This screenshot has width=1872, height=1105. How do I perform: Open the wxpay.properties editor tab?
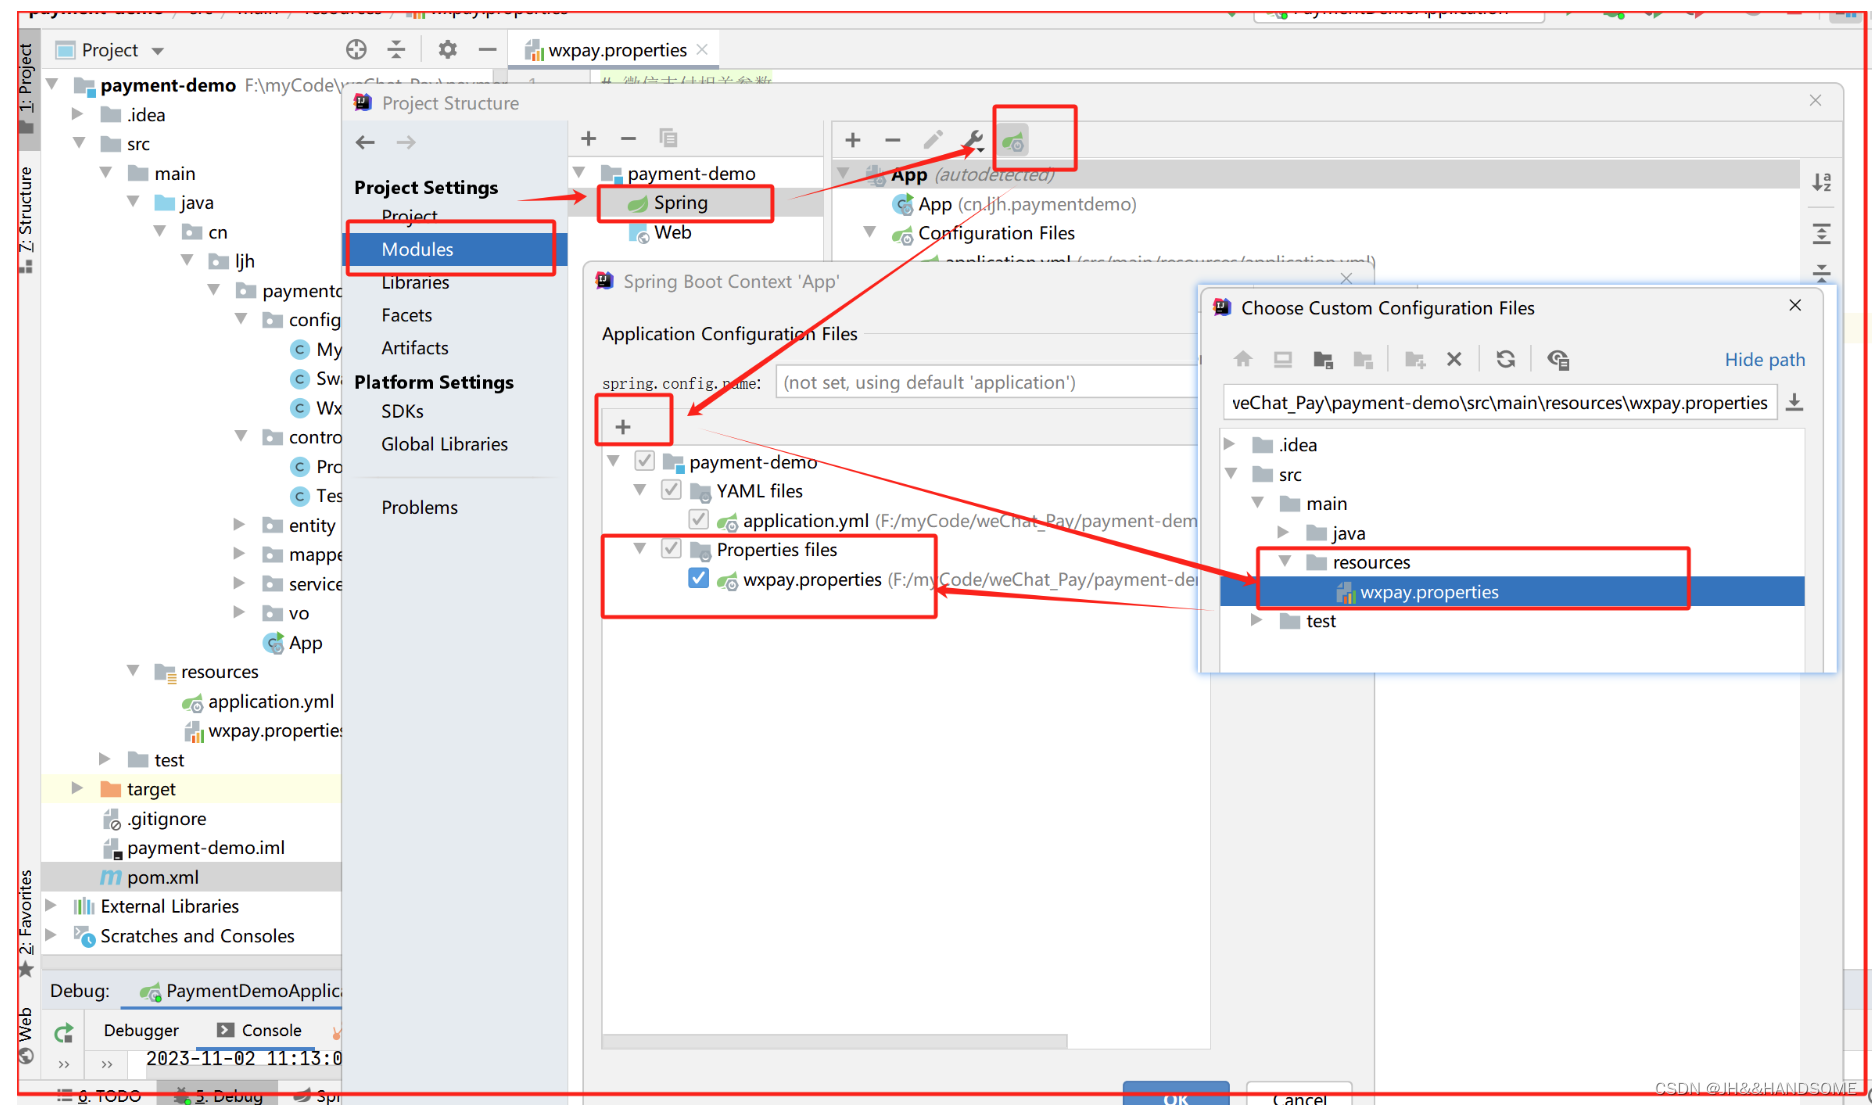point(617,50)
